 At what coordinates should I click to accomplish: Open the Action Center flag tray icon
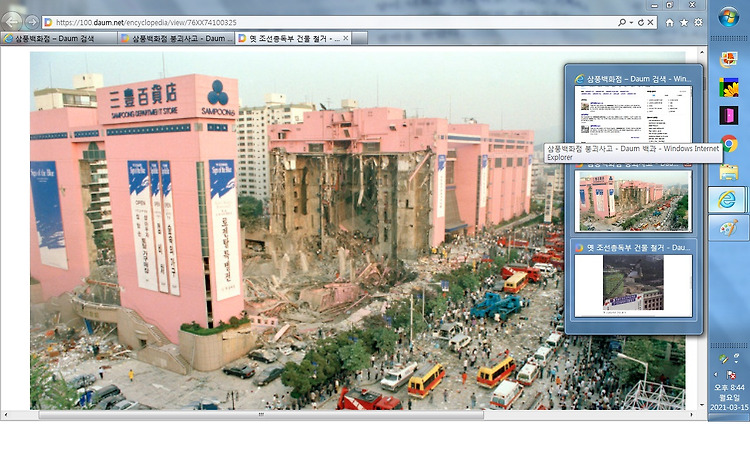click(x=731, y=374)
